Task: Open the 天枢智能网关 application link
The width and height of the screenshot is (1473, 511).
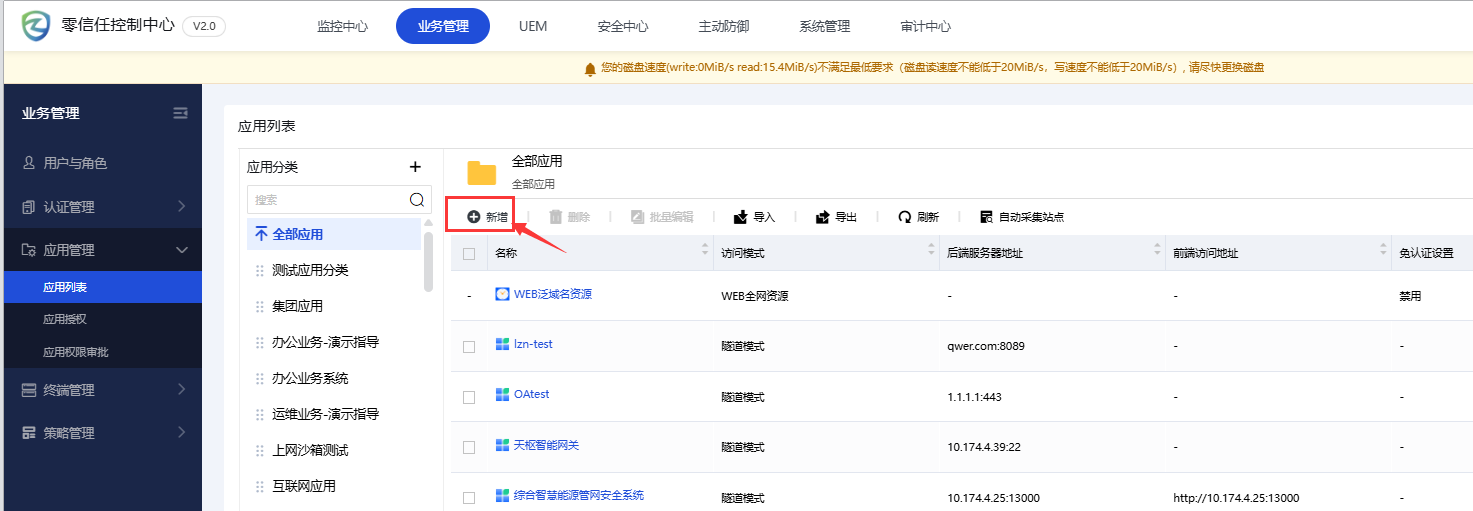Action: click(x=546, y=445)
